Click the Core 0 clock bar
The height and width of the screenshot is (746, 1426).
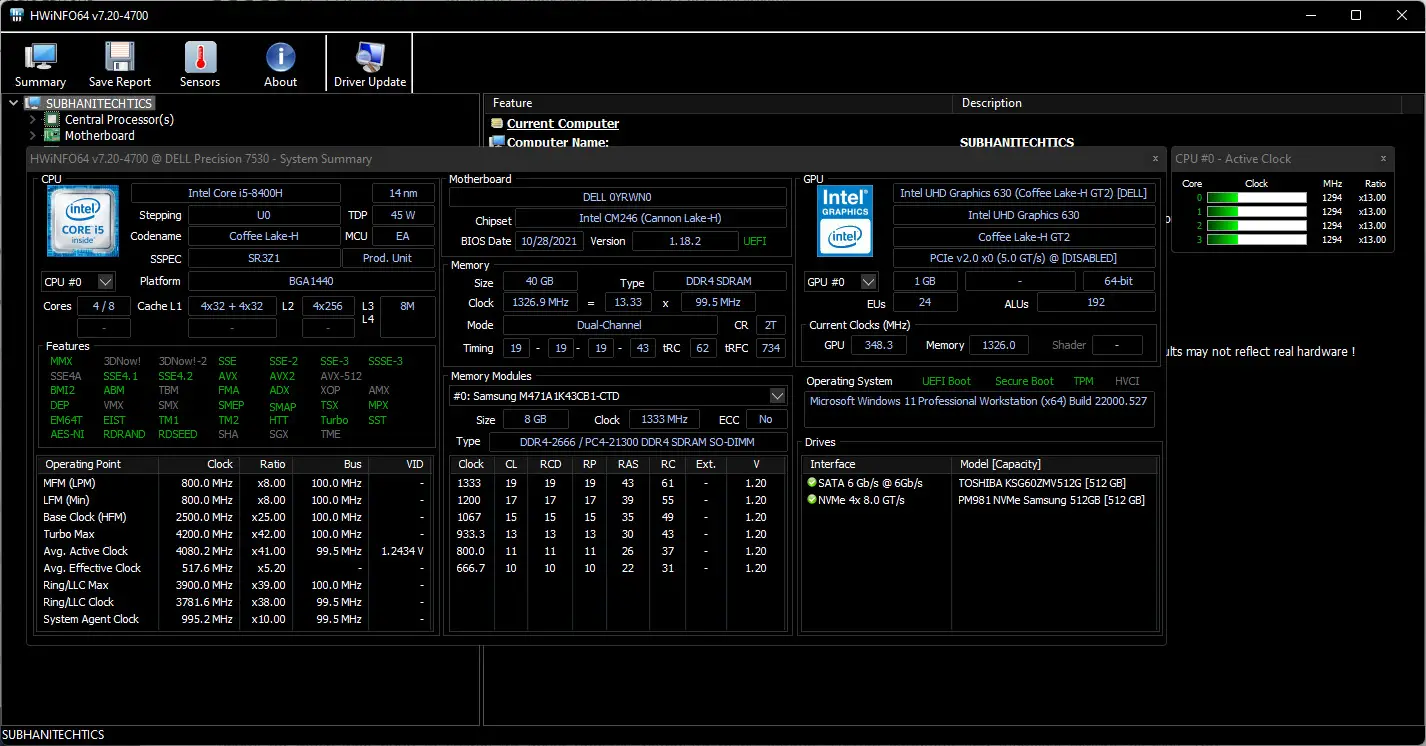(1256, 198)
